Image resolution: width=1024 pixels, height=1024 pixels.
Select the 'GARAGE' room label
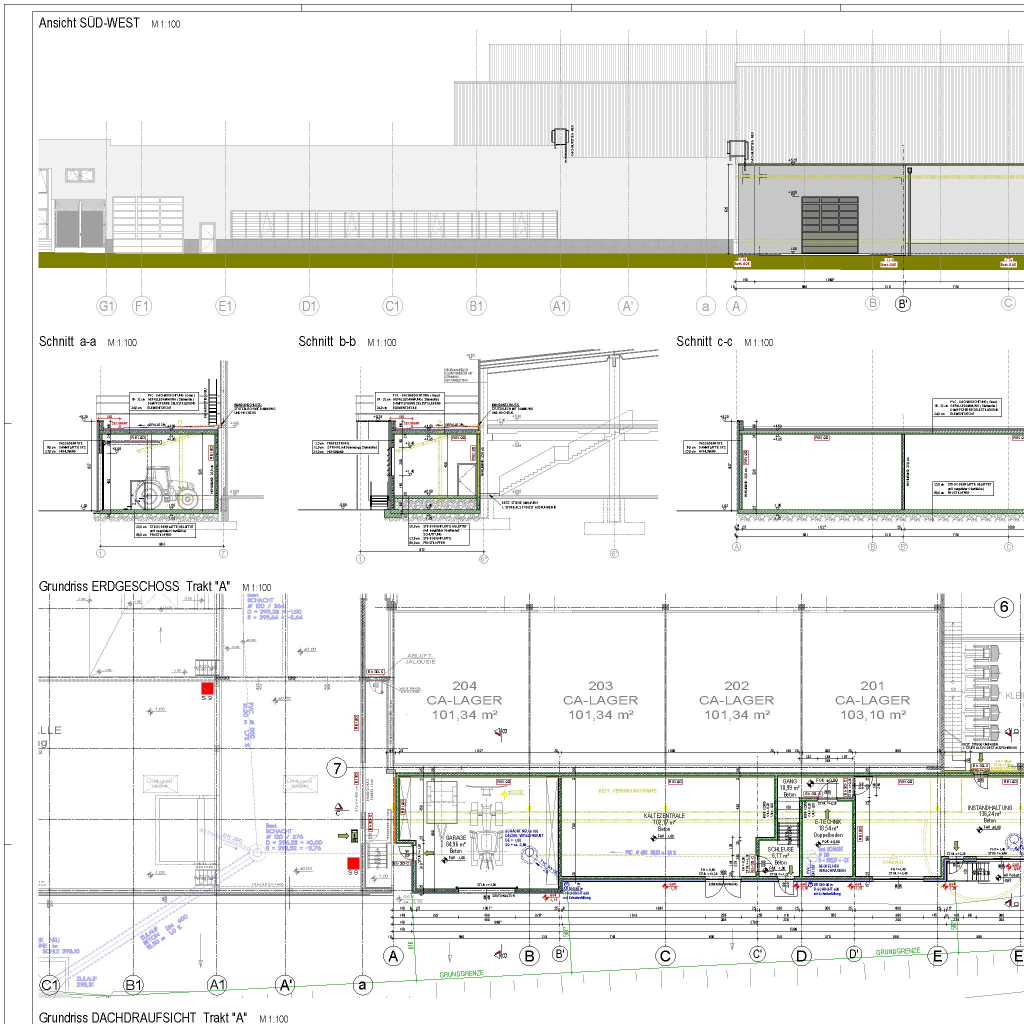pyautogui.click(x=456, y=837)
